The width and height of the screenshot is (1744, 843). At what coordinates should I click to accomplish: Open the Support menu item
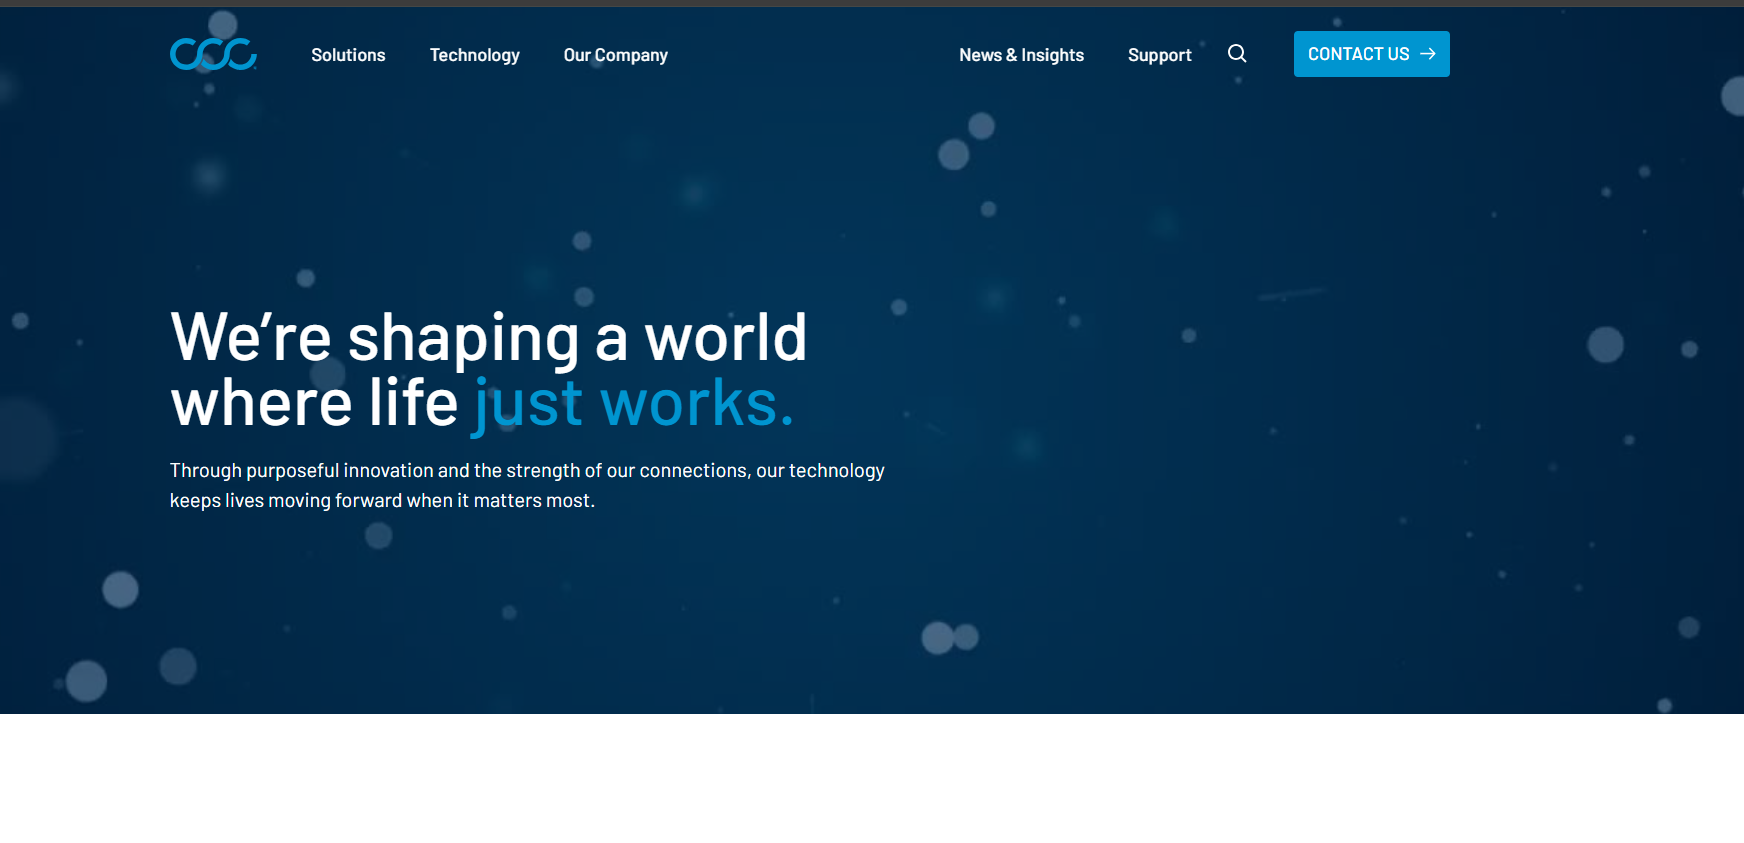point(1160,55)
